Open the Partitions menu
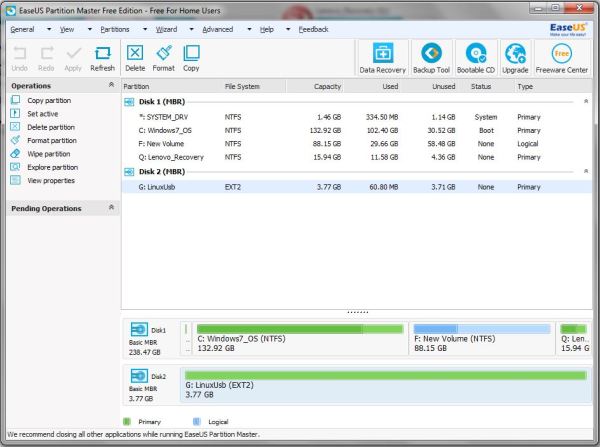 (x=115, y=29)
